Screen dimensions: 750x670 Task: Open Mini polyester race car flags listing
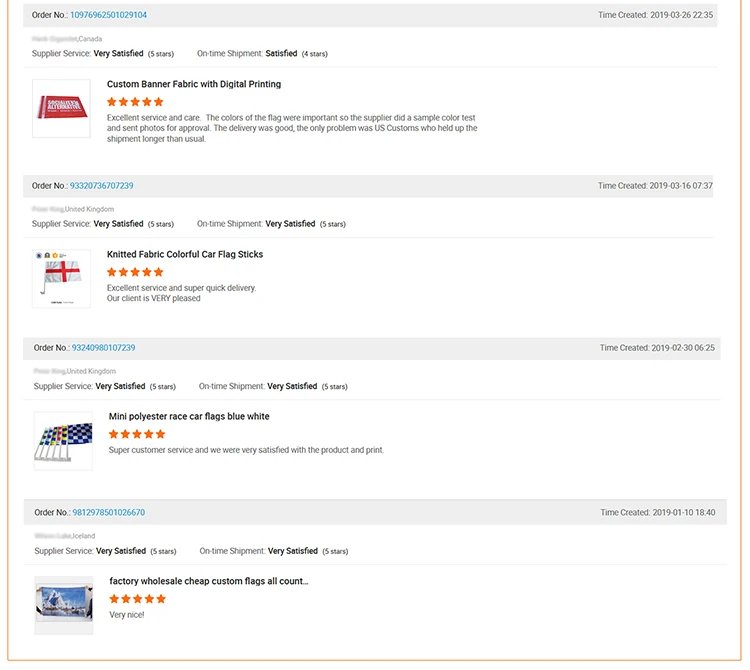click(x=189, y=417)
